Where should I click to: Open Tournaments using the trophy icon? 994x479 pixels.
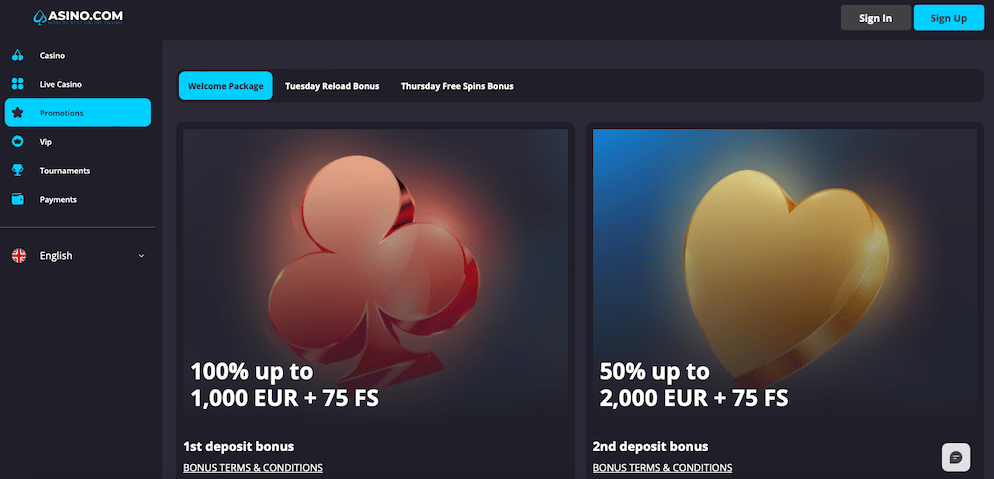coord(18,170)
